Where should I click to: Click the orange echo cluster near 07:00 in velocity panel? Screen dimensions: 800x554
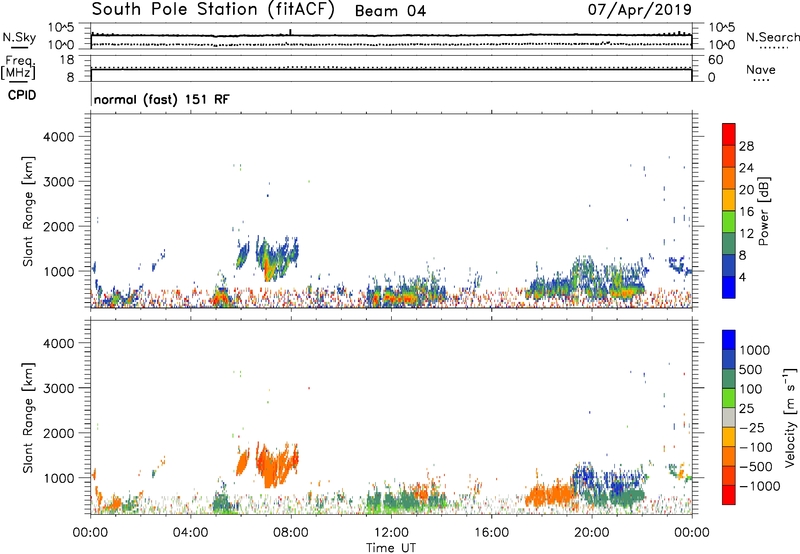(276, 463)
